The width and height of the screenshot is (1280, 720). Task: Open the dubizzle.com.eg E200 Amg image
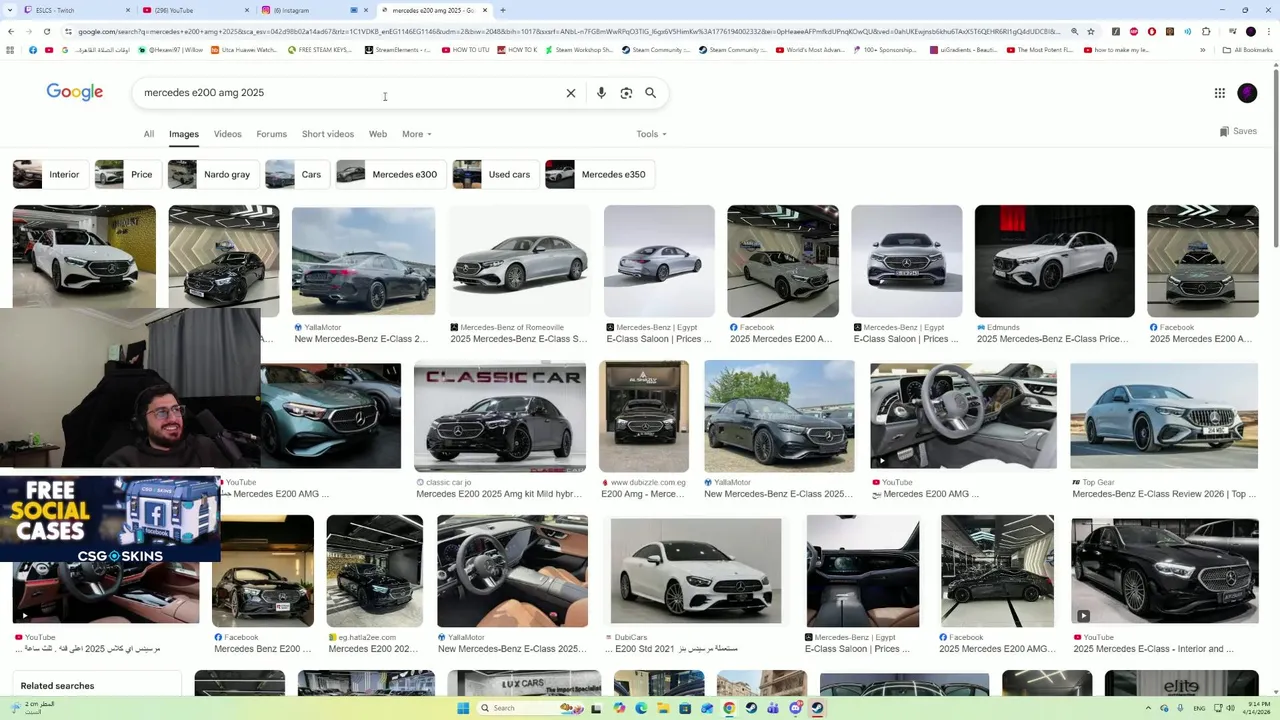coord(644,416)
